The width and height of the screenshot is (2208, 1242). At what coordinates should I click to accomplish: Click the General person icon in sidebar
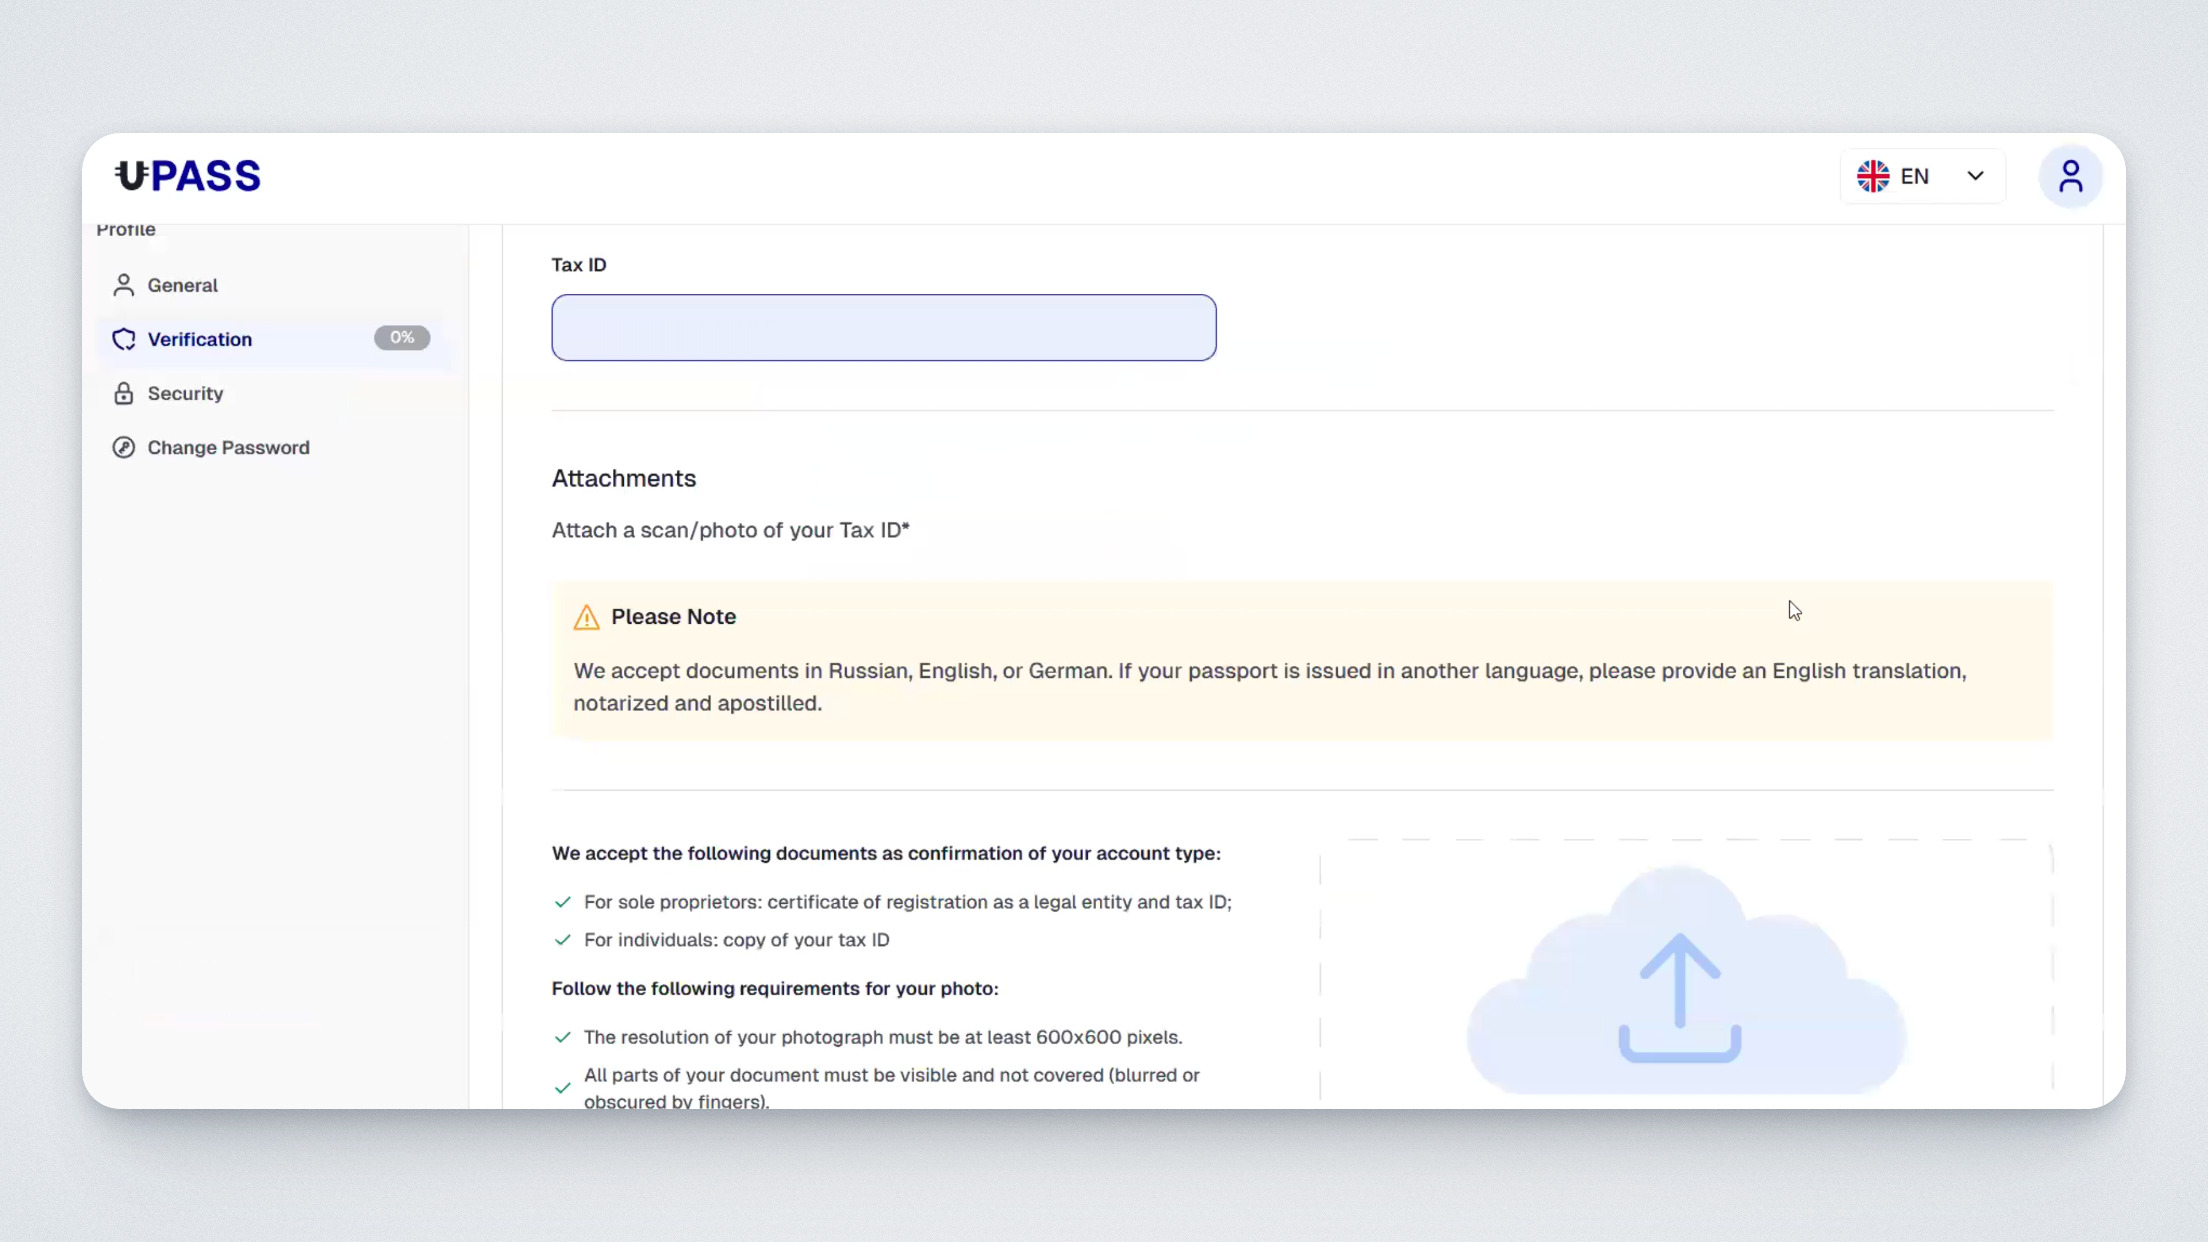123,285
